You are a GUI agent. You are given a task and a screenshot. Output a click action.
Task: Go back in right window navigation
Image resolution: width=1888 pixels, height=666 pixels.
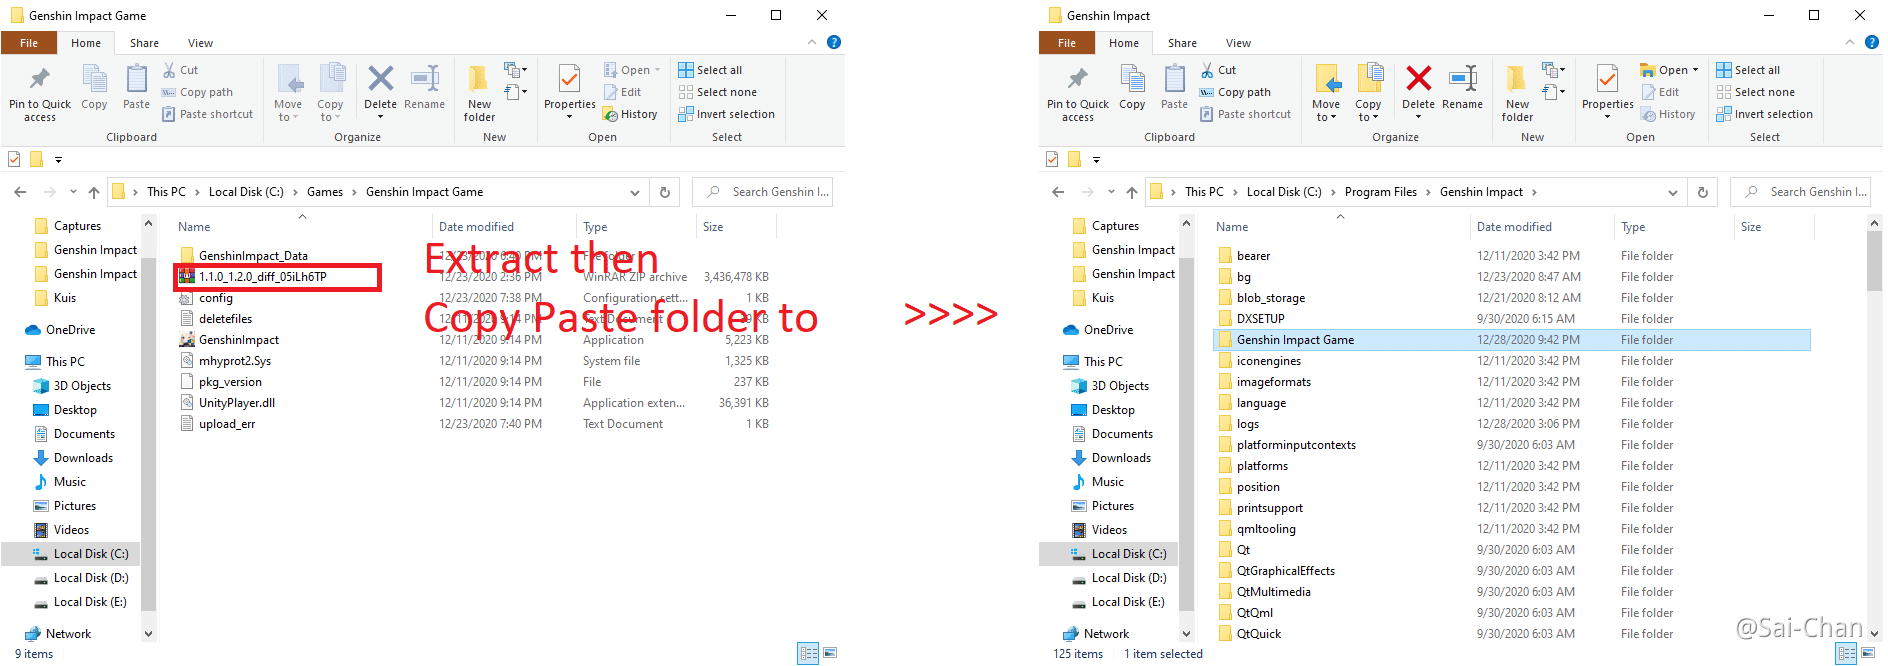[x=1058, y=192]
